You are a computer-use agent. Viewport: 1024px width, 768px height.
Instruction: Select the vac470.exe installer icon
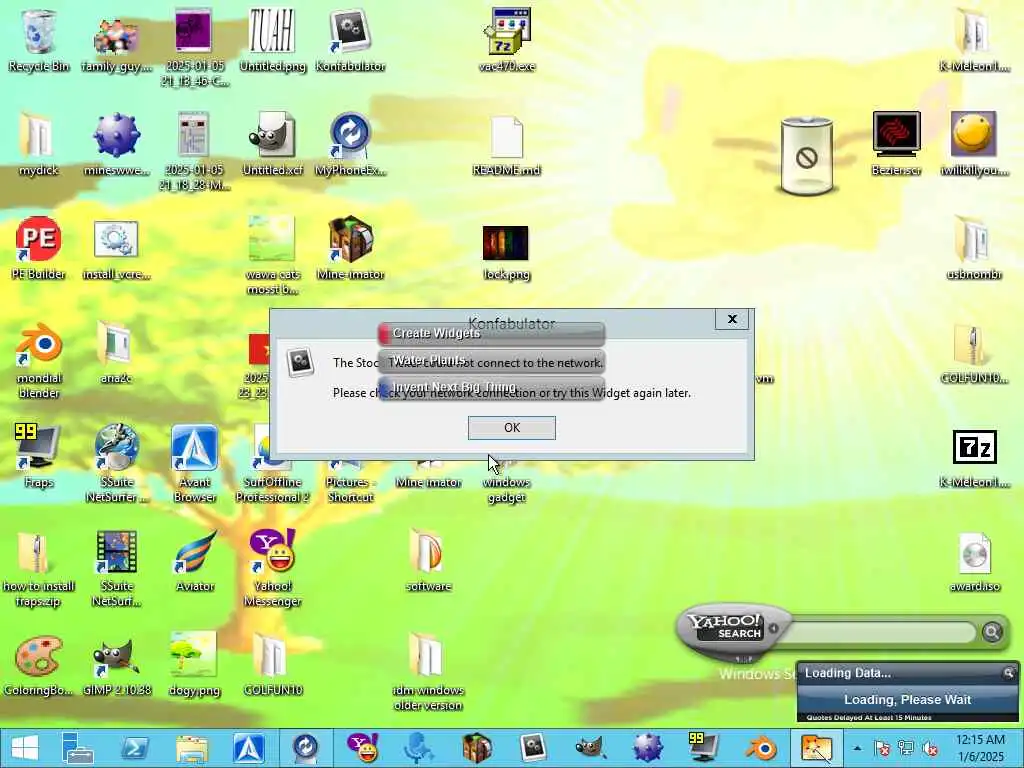pos(507,39)
